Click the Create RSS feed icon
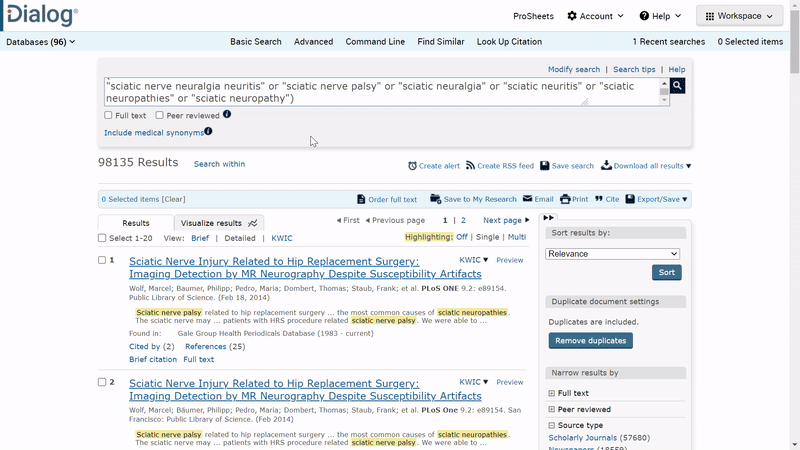This screenshot has height=450, width=800. (x=470, y=166)
